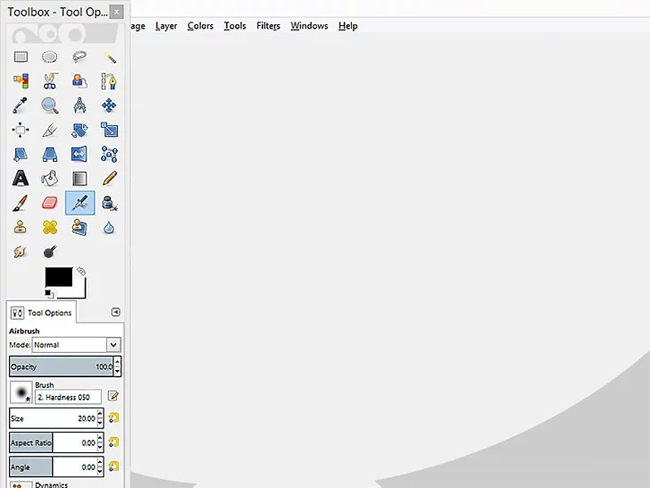Choose the Text tool
The image size is (650, 488).
(x=20, y=179)
